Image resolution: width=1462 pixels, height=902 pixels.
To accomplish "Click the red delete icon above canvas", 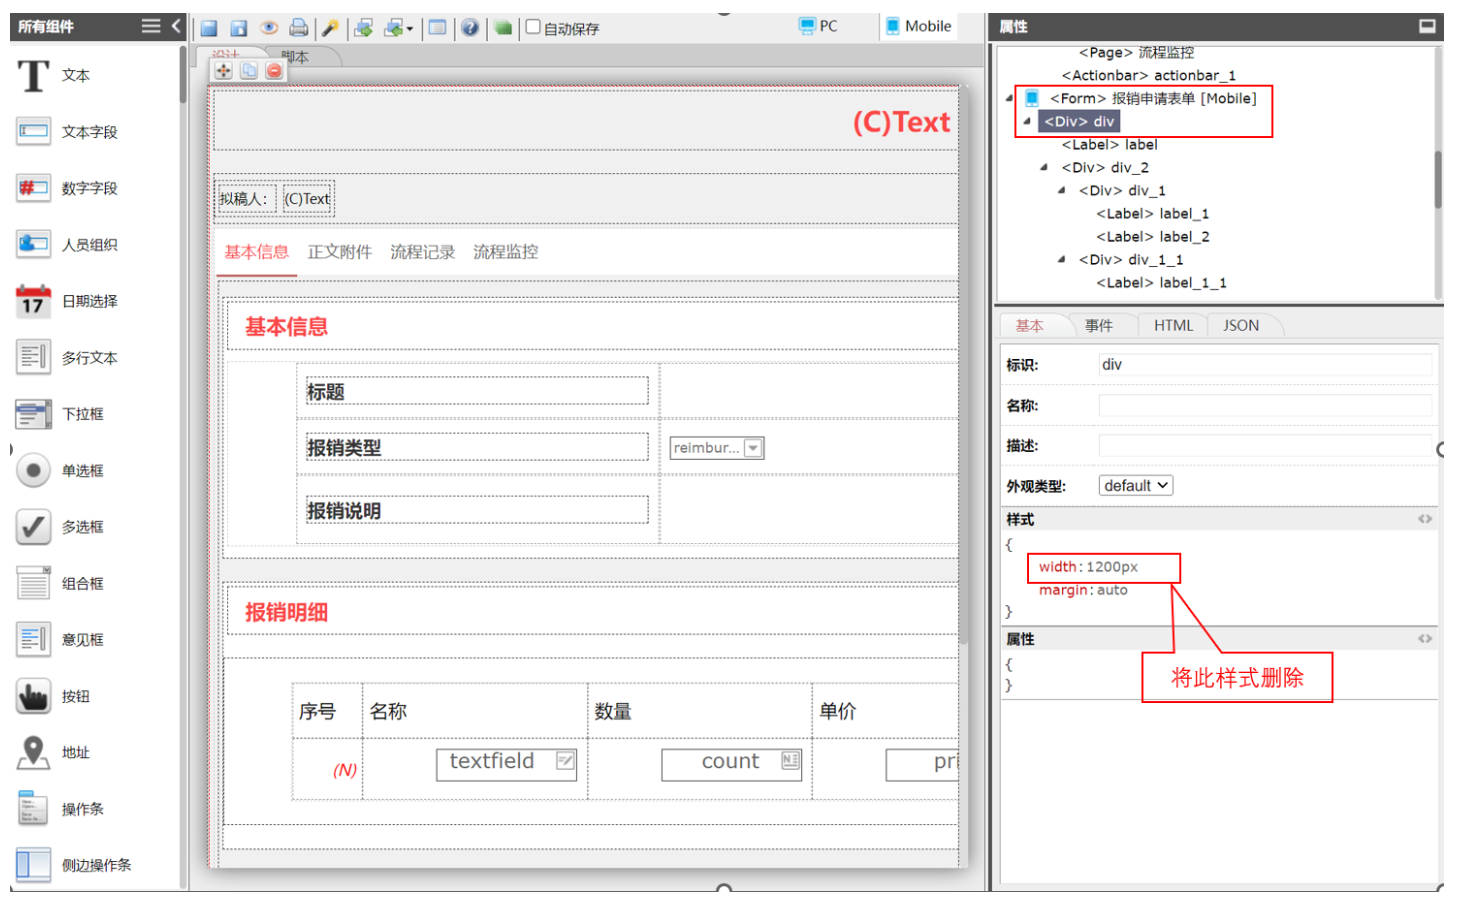I will coord(274,71).
